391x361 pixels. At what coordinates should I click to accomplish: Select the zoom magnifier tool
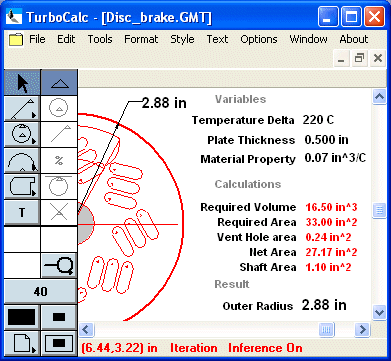click(x=59, y=265)
